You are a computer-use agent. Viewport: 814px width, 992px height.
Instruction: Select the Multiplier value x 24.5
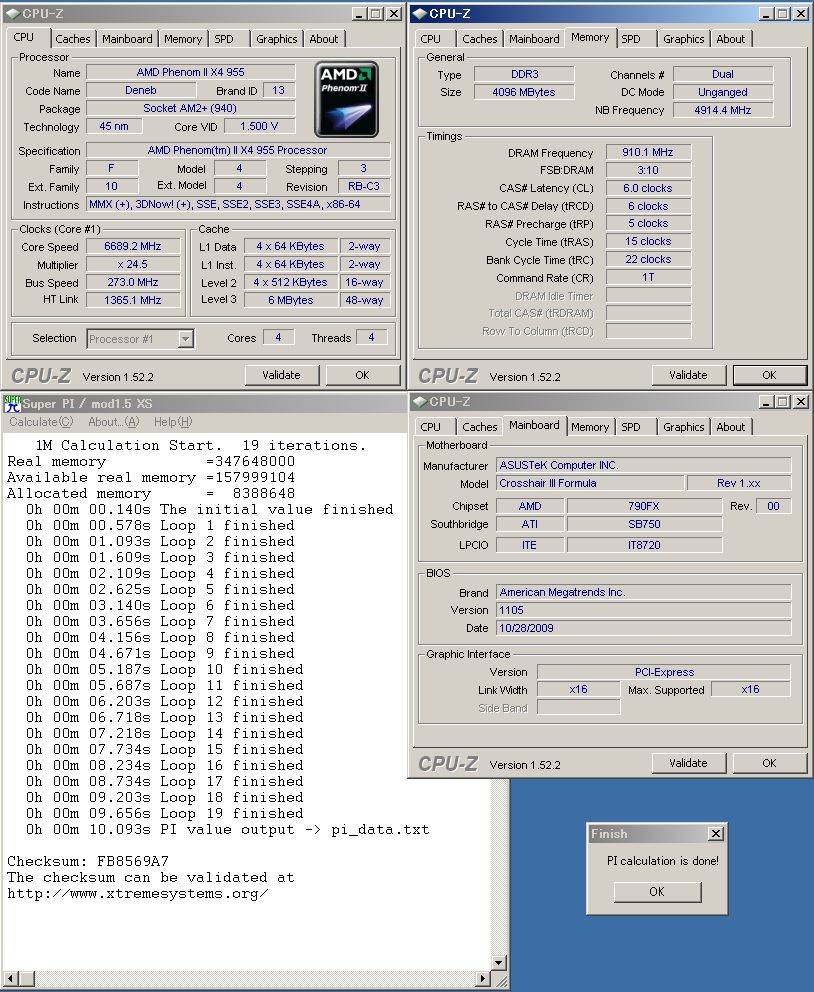133,264
